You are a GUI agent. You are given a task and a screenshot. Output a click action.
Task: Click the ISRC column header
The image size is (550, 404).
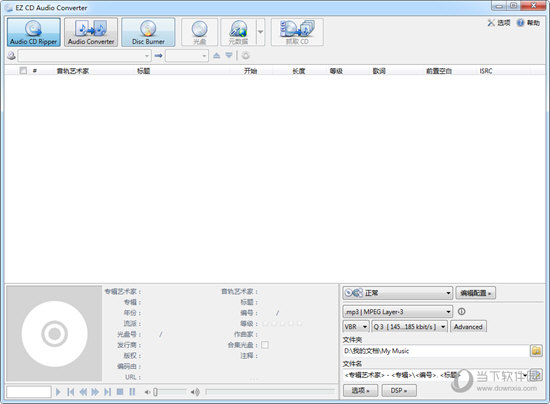(486, 71)
